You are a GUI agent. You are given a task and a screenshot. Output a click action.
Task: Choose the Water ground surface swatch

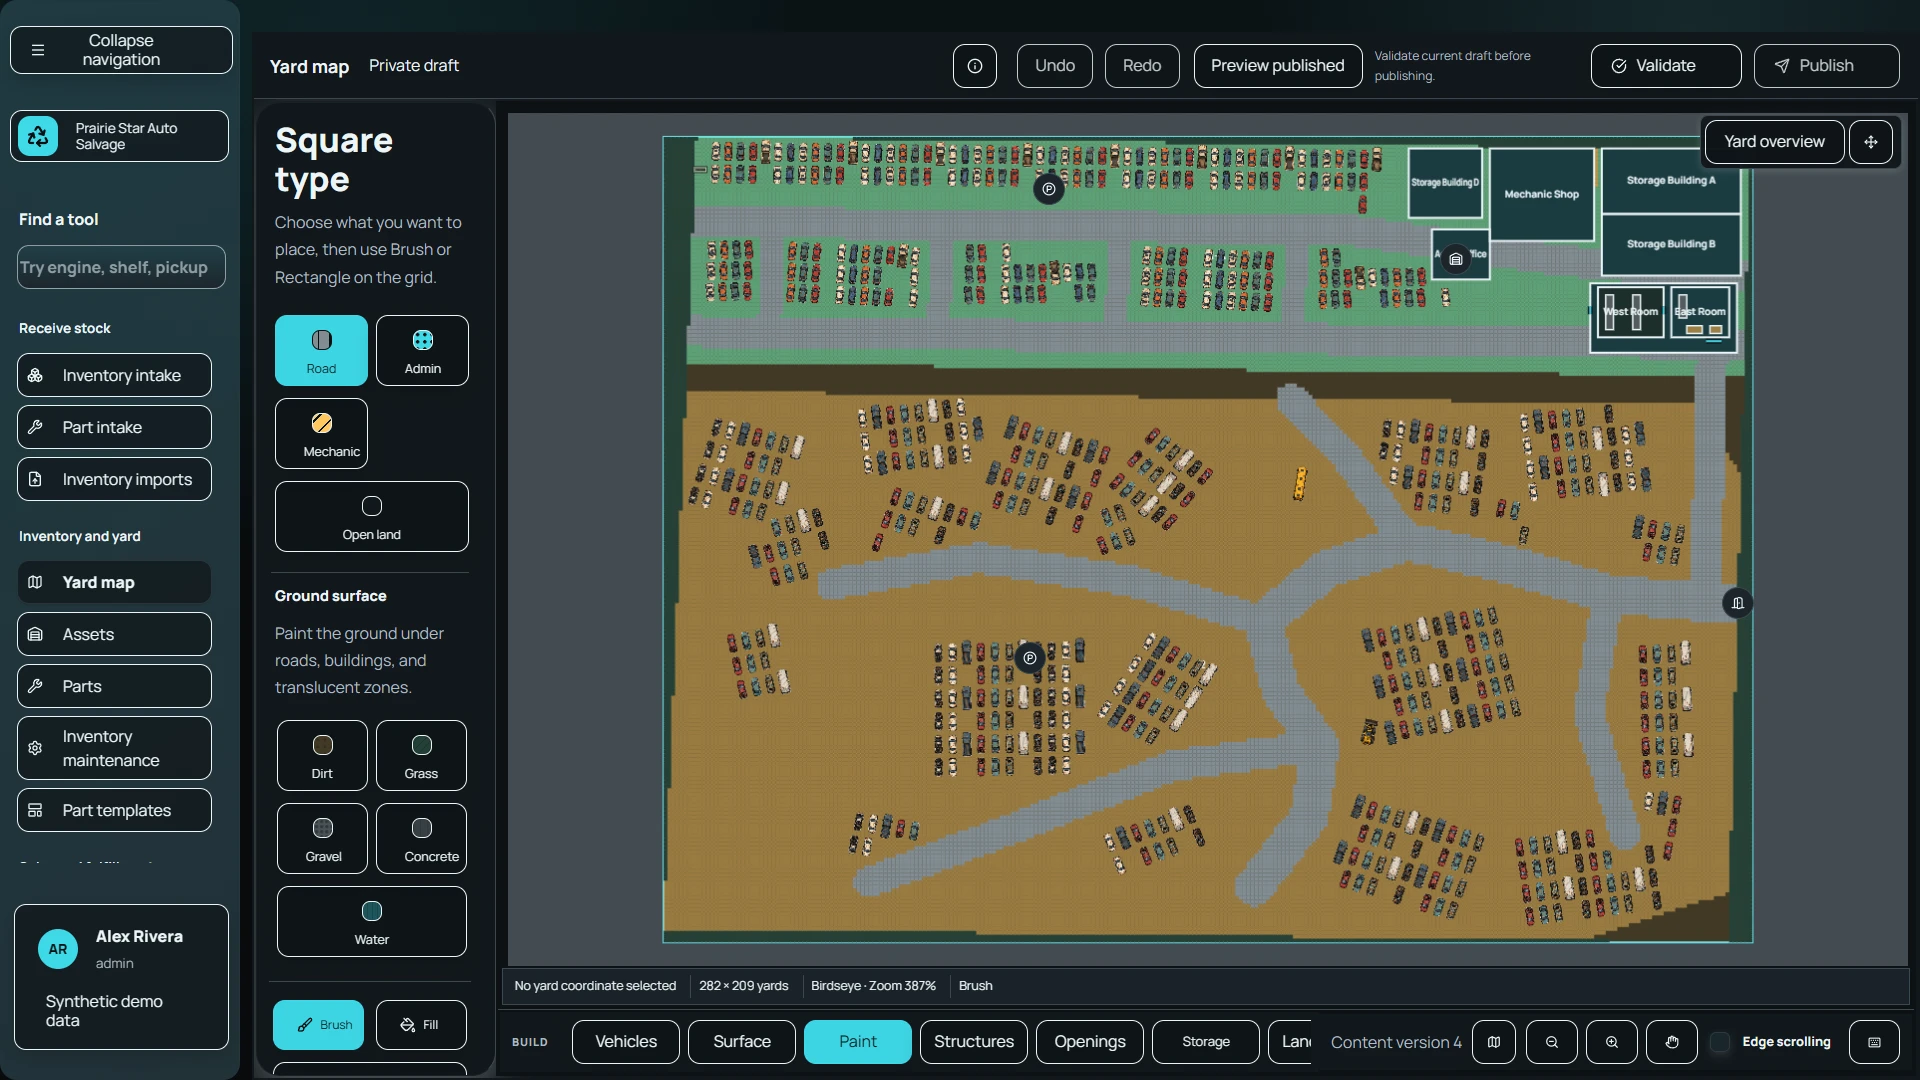pyautogui.click(x=371, y=922)
